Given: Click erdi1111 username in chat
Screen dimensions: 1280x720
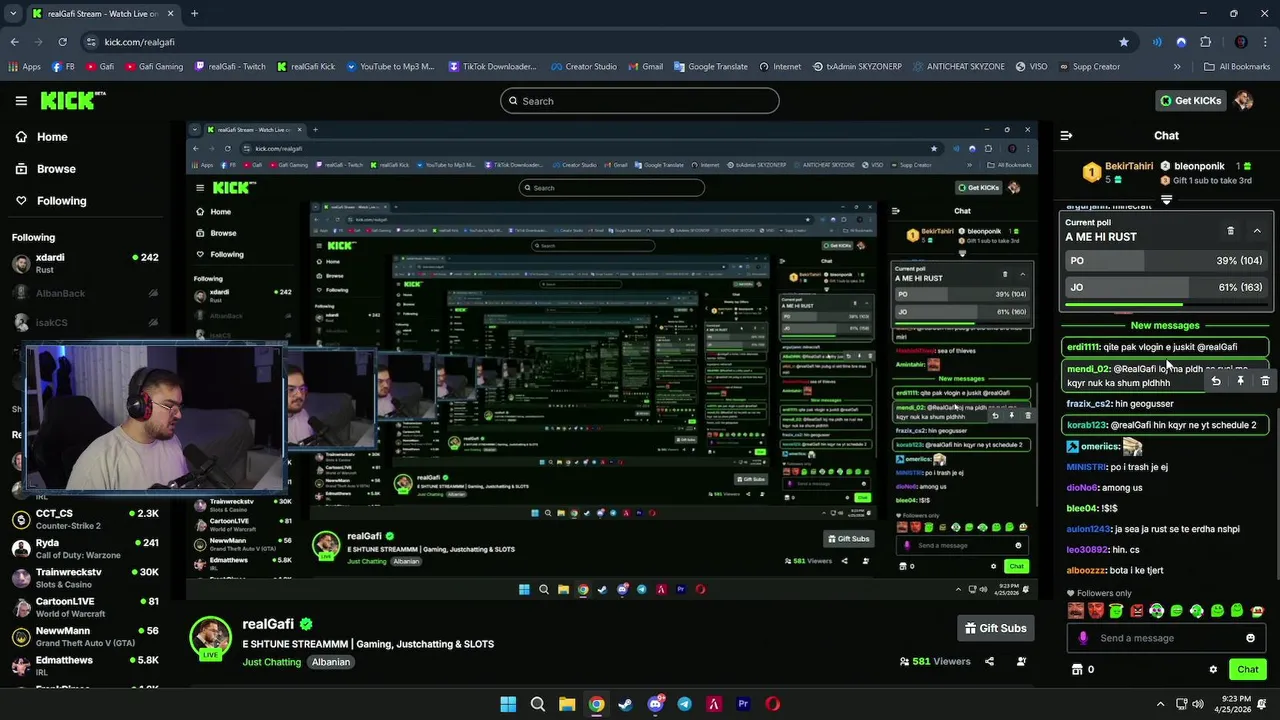Looking at the screenshot, I should tap(1083, 347).
